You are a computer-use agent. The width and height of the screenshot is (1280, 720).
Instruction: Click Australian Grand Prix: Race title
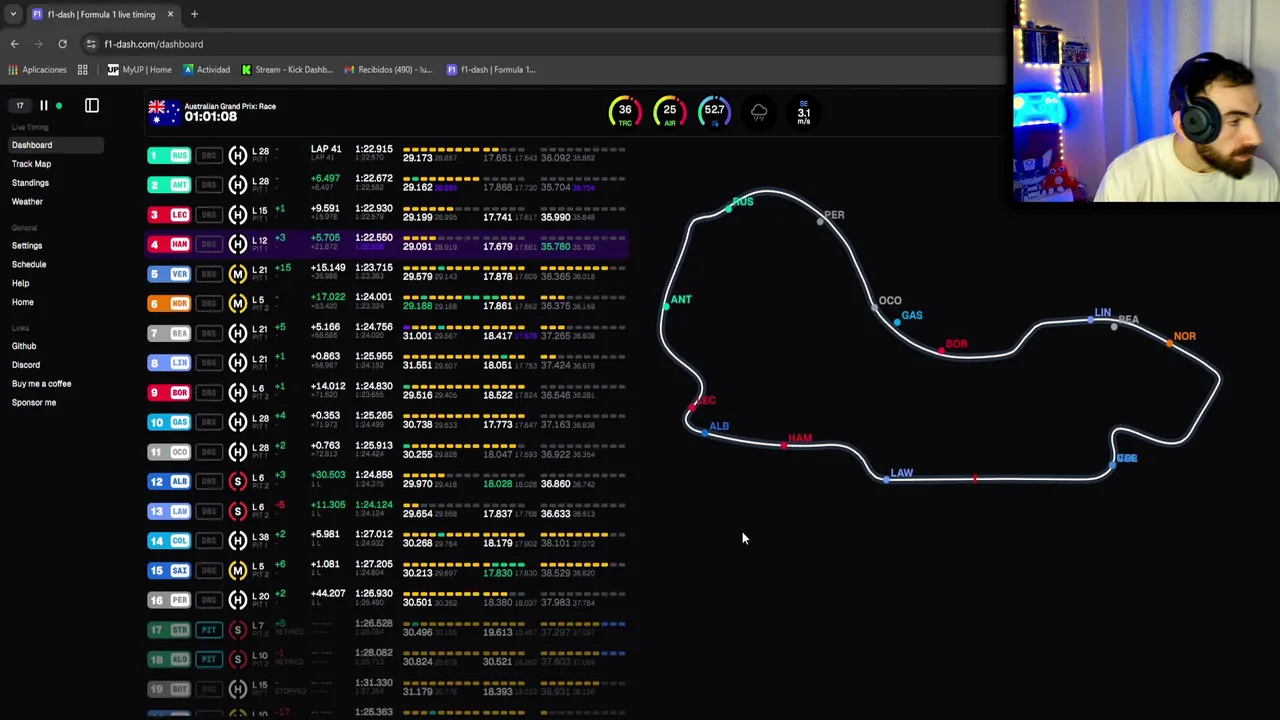tap(230, 106)
